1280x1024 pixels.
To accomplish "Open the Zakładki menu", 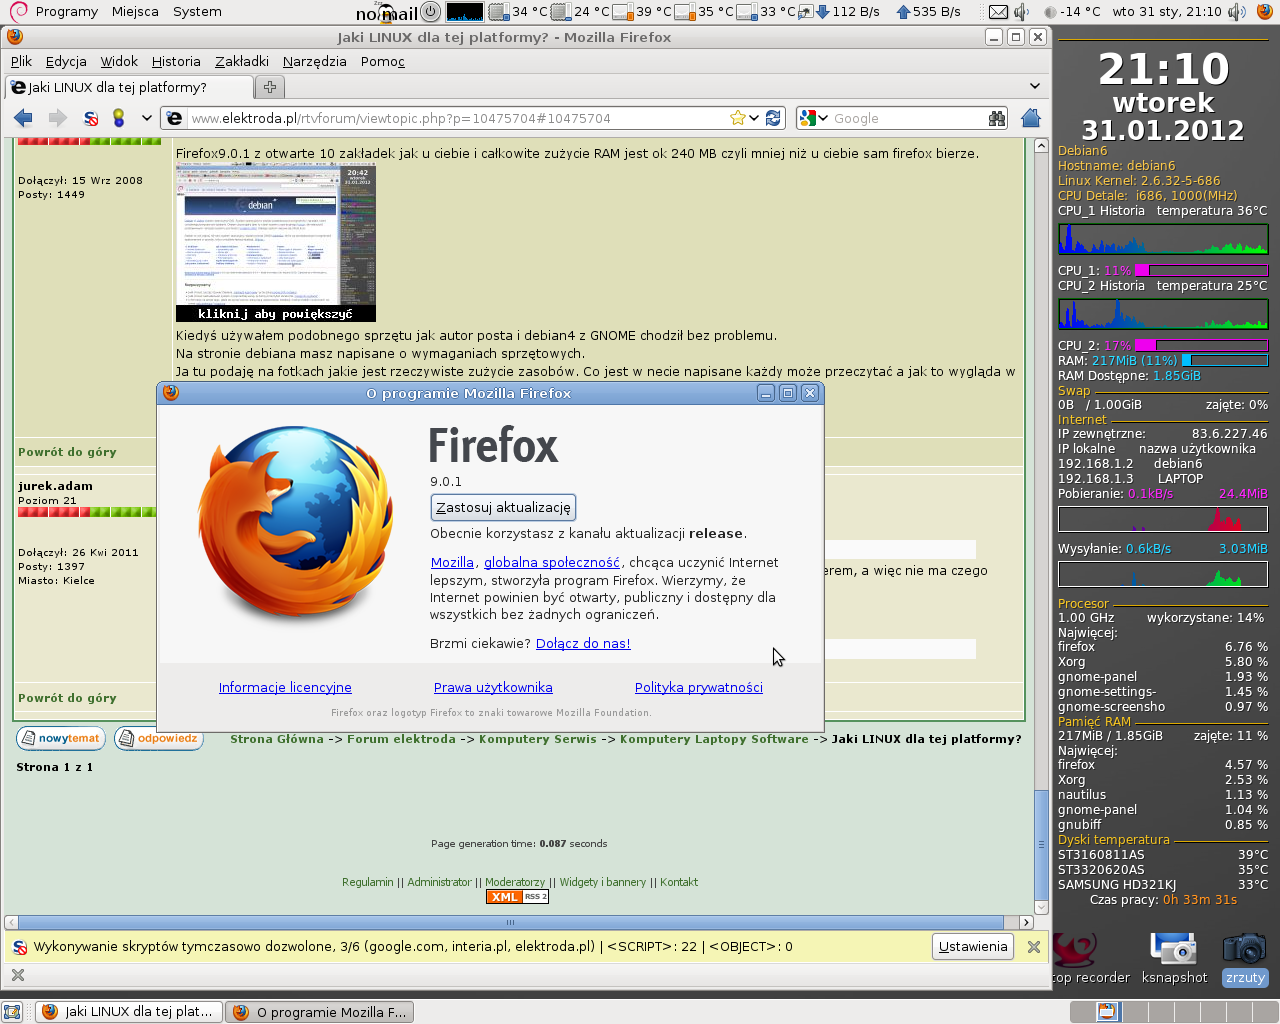I will coord(242,61).
